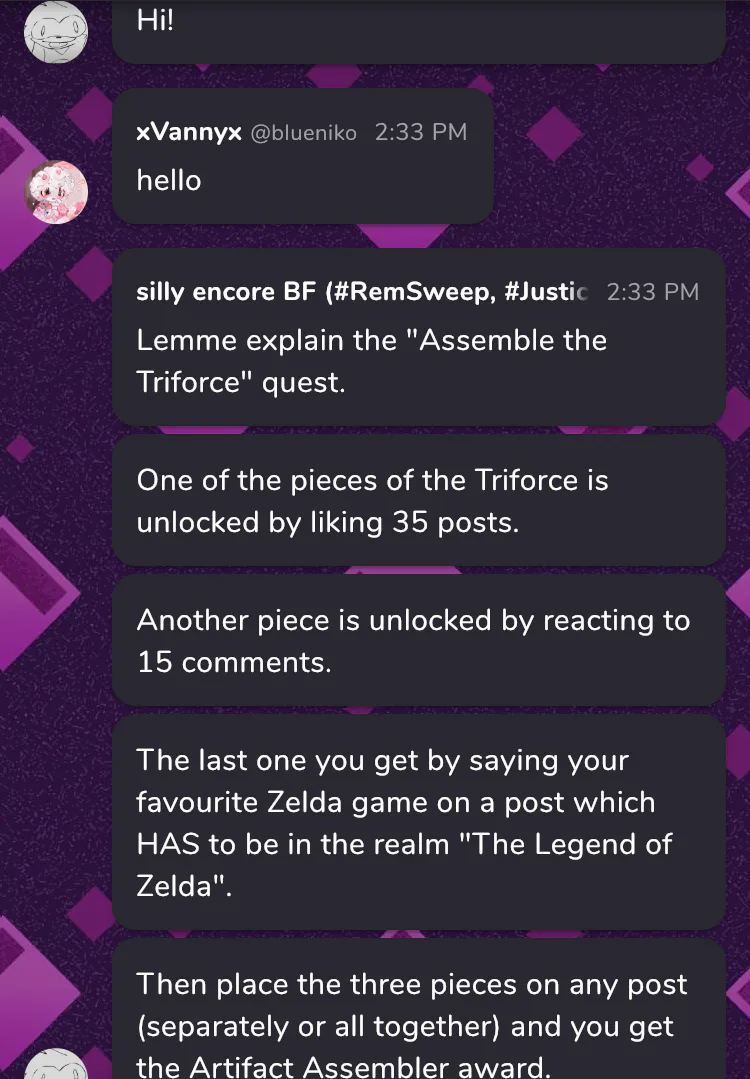Tap the 'Assemble the Triforce' quest message
The height and width of the screenshot is (1079, 750).
pos(419,337)
